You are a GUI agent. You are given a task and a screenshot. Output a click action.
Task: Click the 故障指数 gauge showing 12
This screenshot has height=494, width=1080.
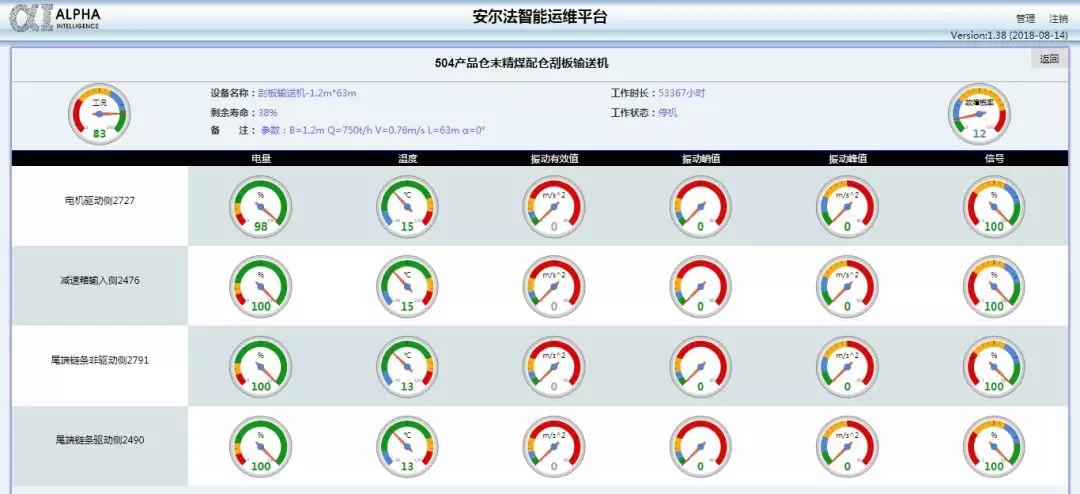[979, 114]
